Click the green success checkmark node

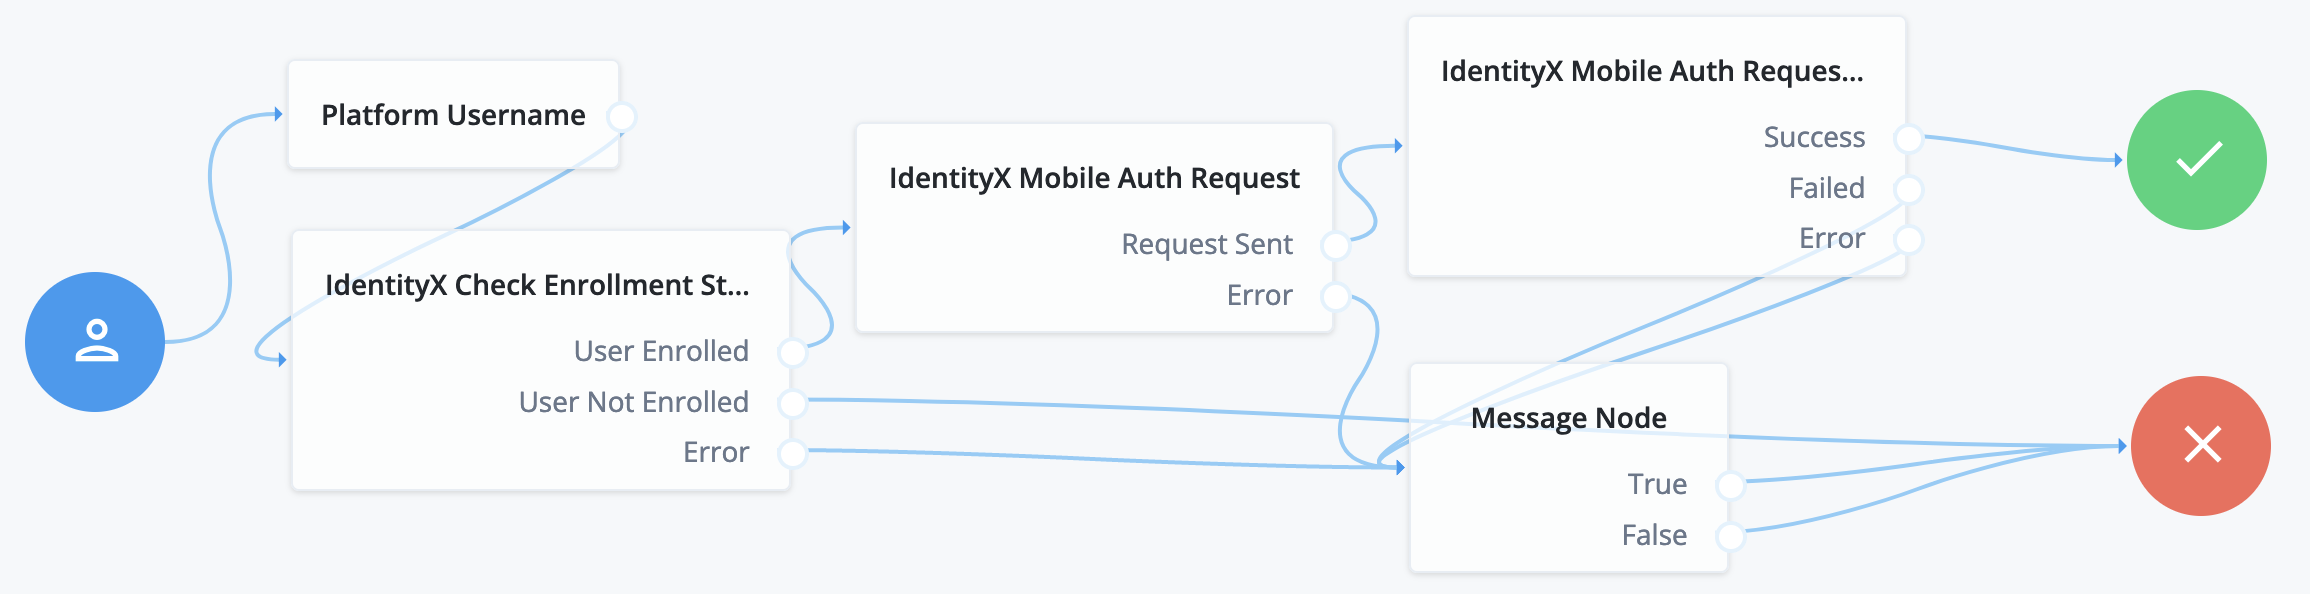pos(2197,160)
